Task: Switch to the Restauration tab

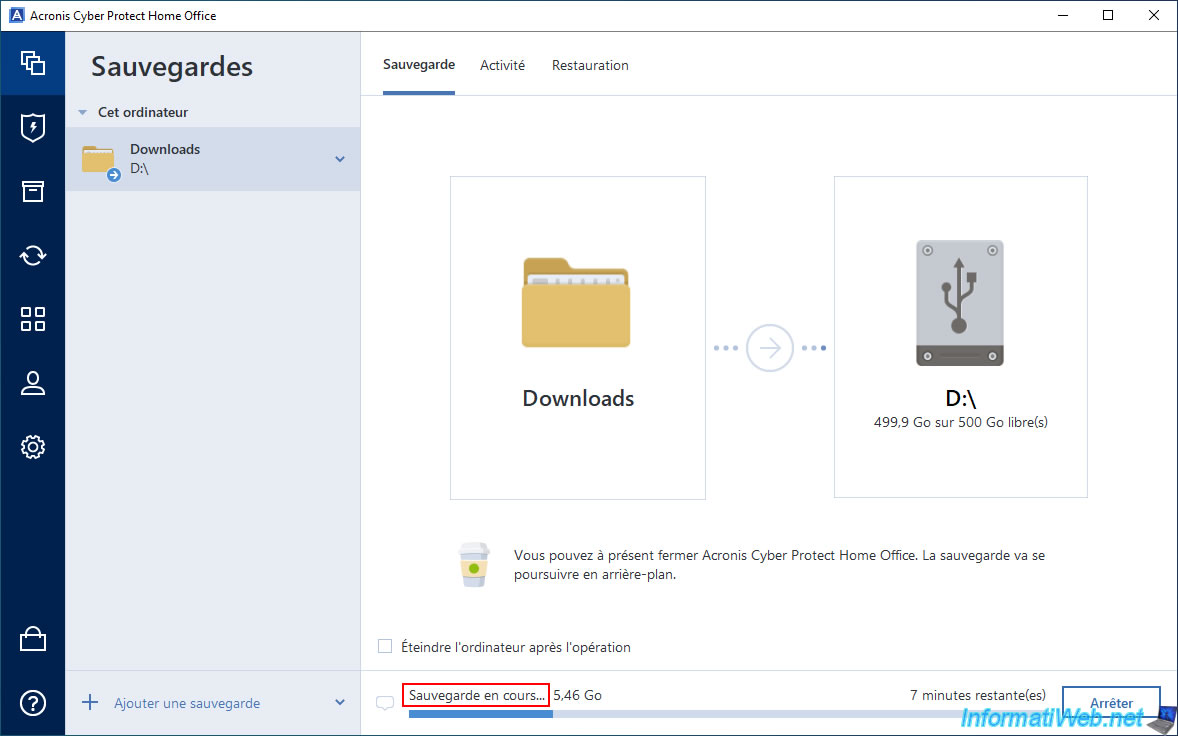Action: [x=591, y=65]
